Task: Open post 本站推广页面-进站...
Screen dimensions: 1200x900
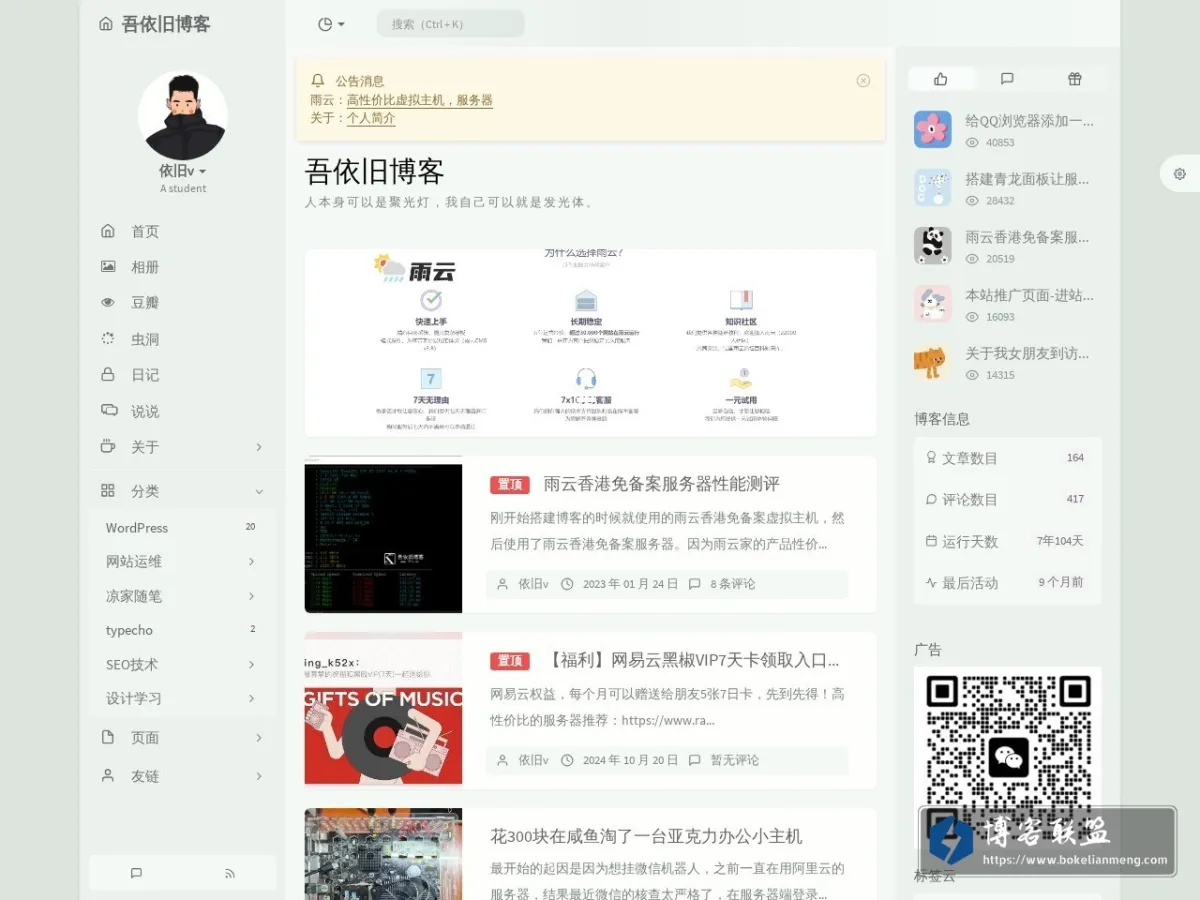Action: [1030, 295]
